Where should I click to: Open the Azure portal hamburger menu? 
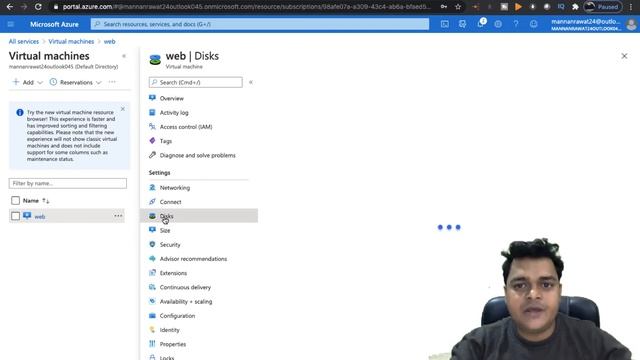coord(11,24)
